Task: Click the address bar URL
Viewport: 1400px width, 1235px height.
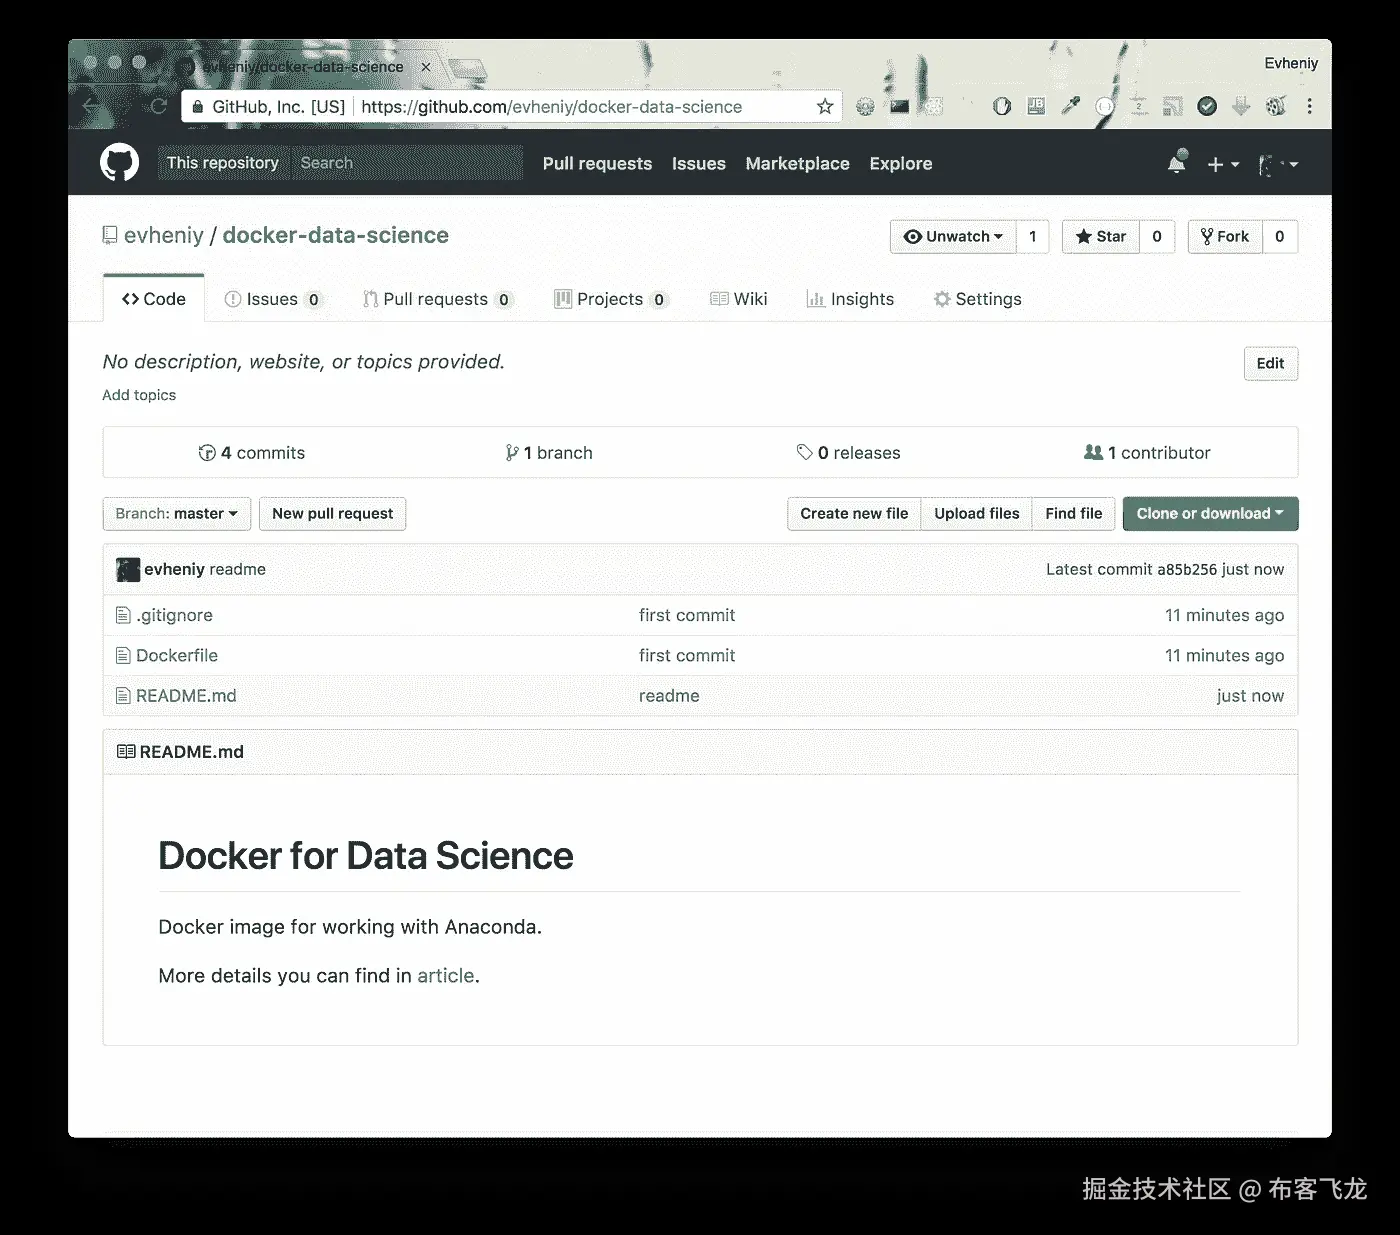Action: [x=551, y=107]
